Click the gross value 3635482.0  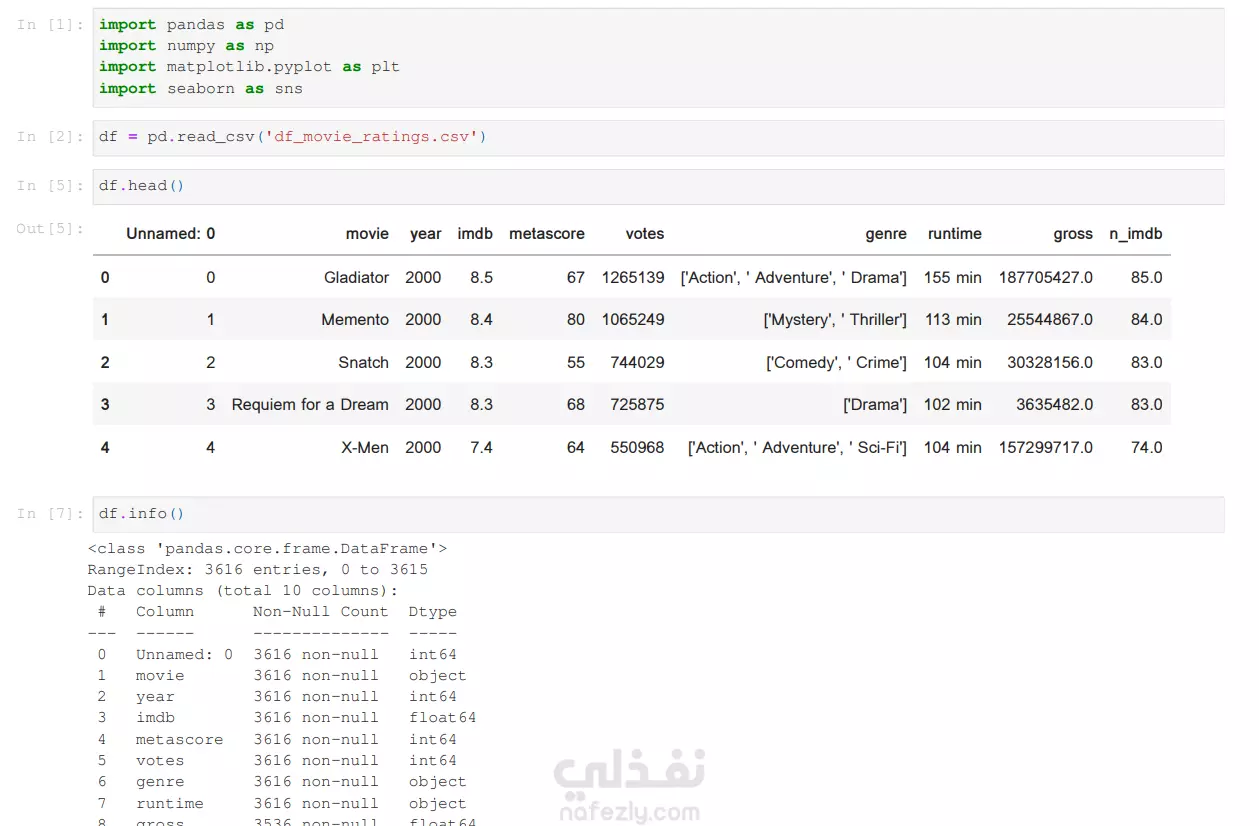[x=1055, y=405]
